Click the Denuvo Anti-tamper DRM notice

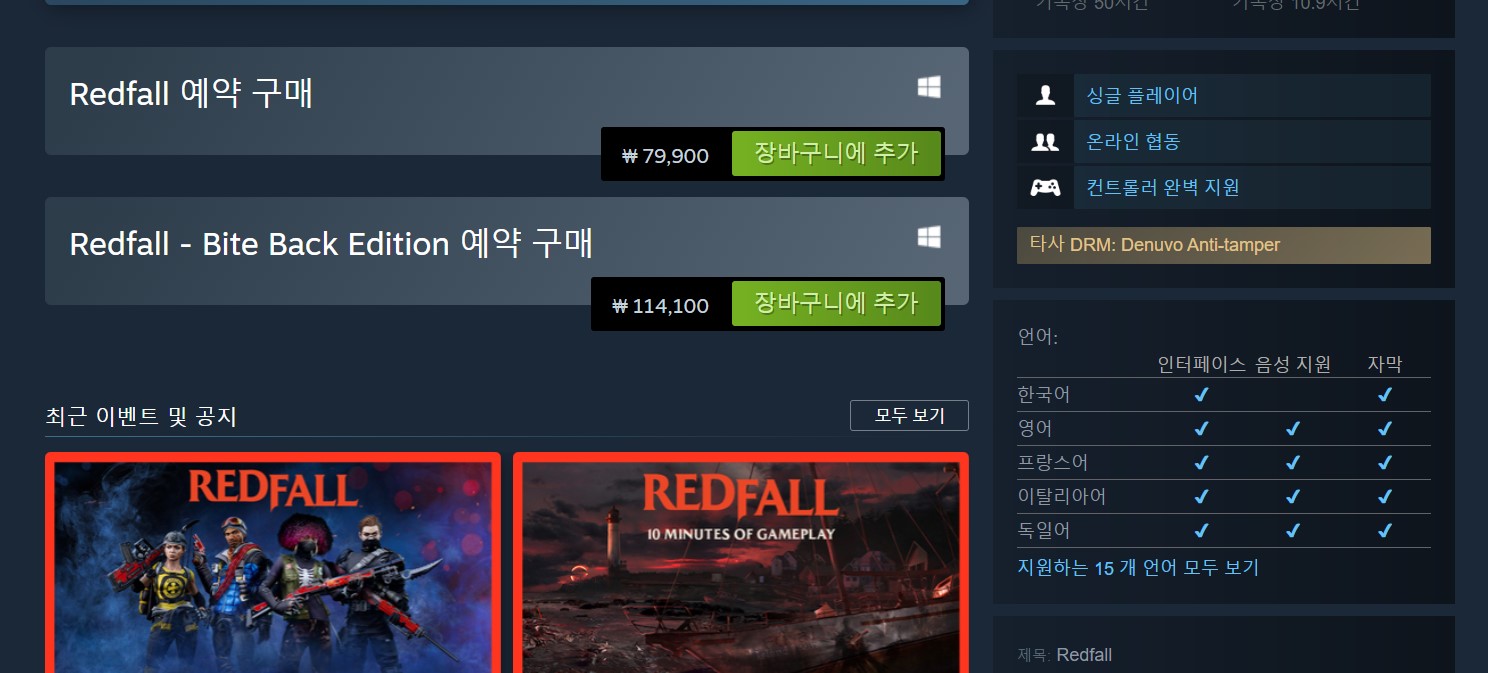pyautogui.click(x=1224, y=245)
